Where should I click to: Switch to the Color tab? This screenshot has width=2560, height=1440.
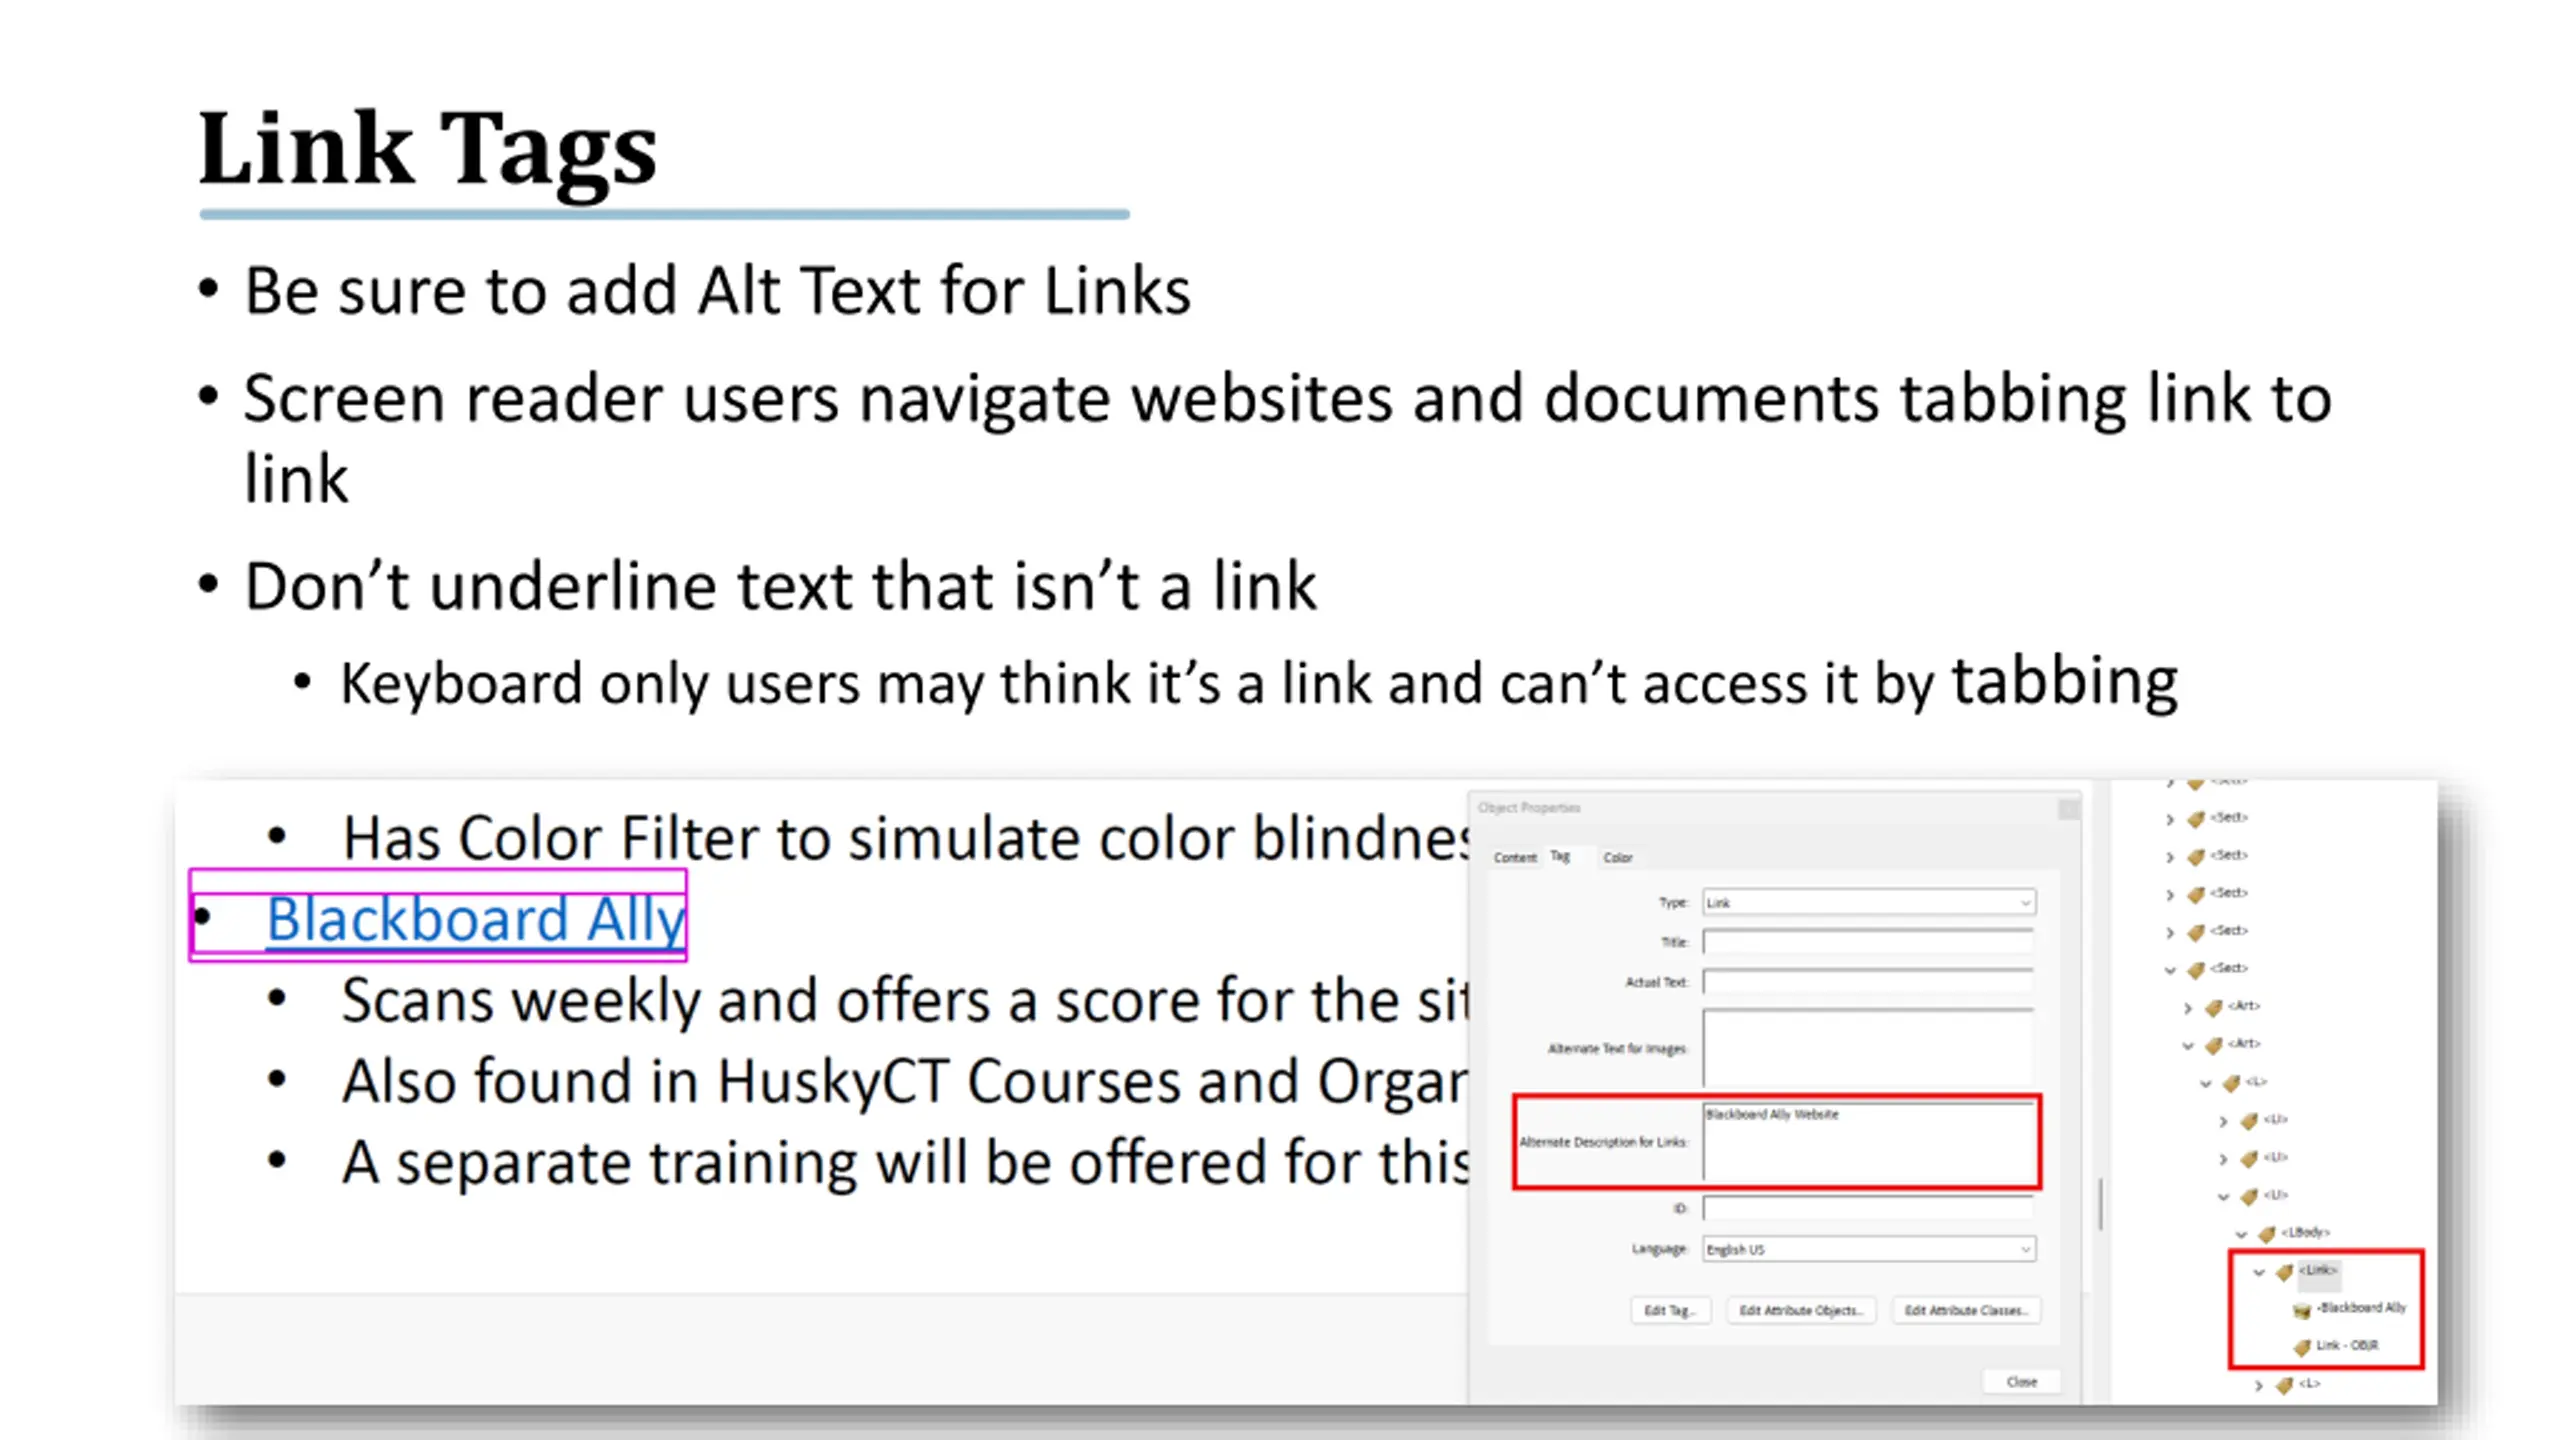pos(1617,858)
